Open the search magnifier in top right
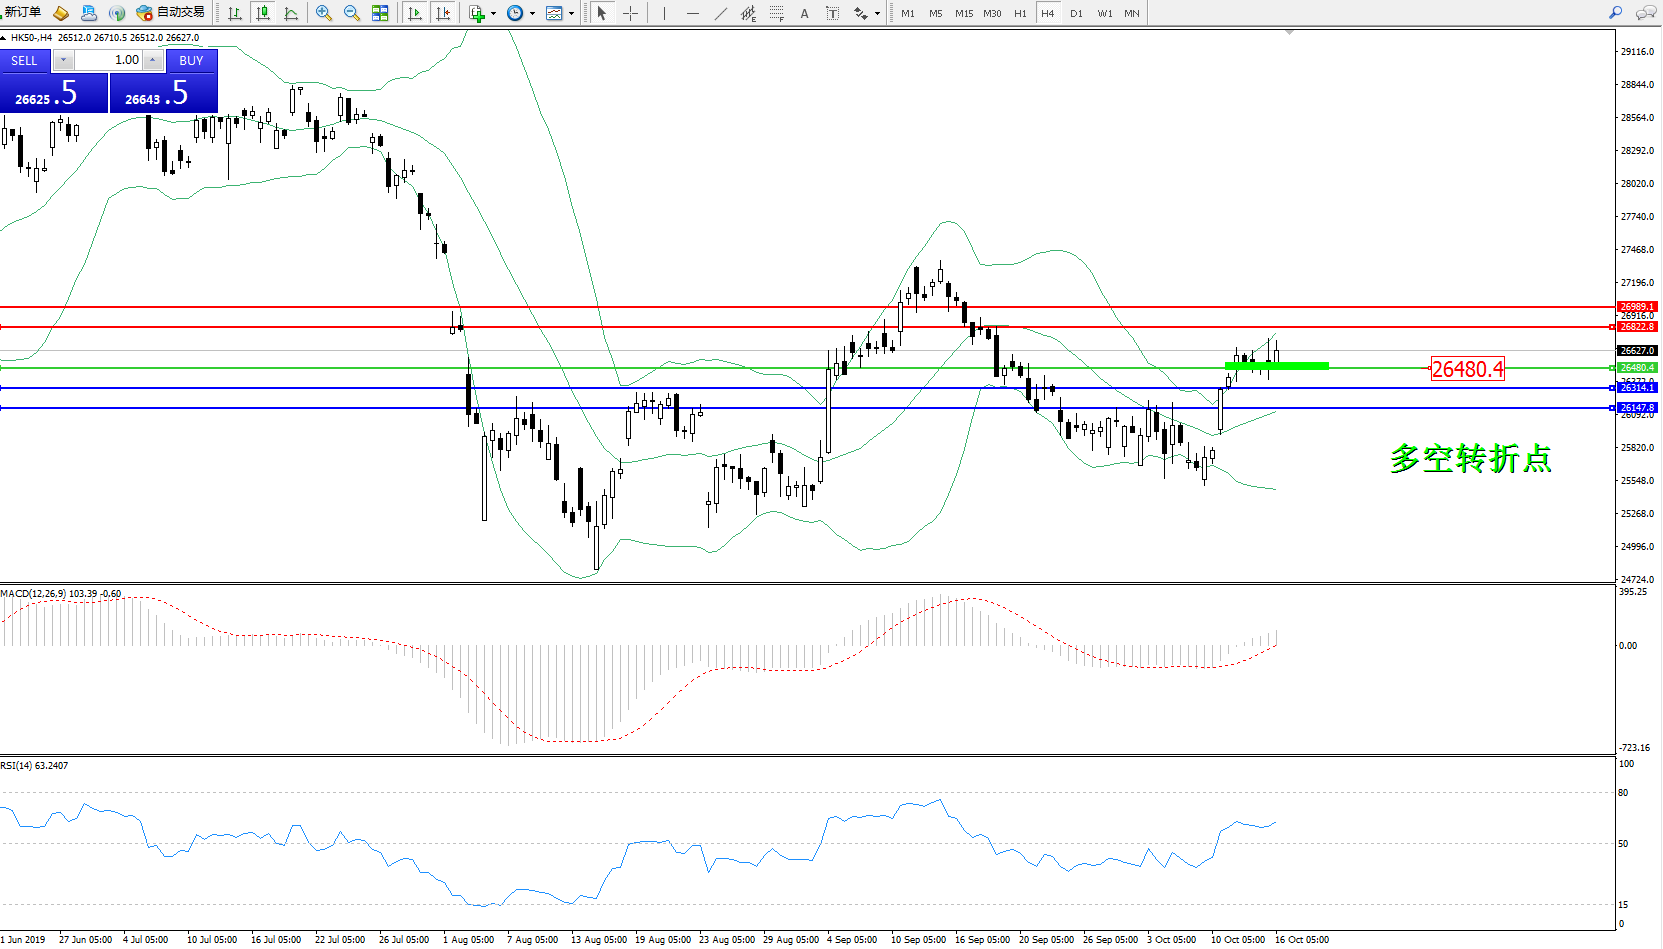Screen dimensions: 1663x949 click(1615, 13)
